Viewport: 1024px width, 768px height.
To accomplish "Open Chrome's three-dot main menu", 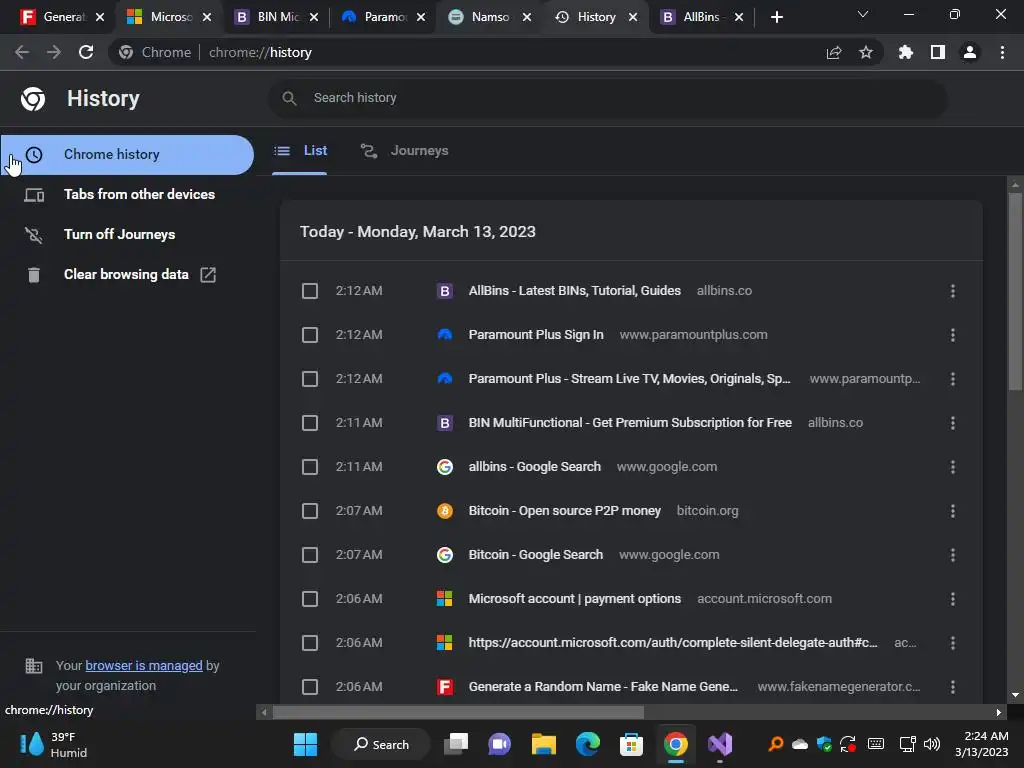I will (x=1002, y=52).
